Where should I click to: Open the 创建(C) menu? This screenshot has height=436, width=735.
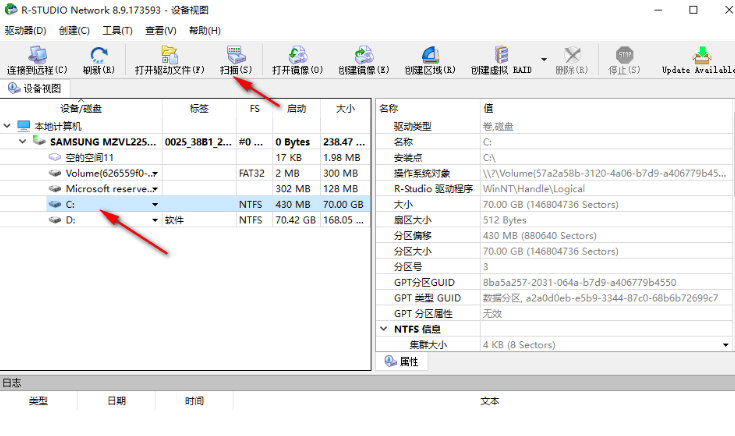[74, 30]
